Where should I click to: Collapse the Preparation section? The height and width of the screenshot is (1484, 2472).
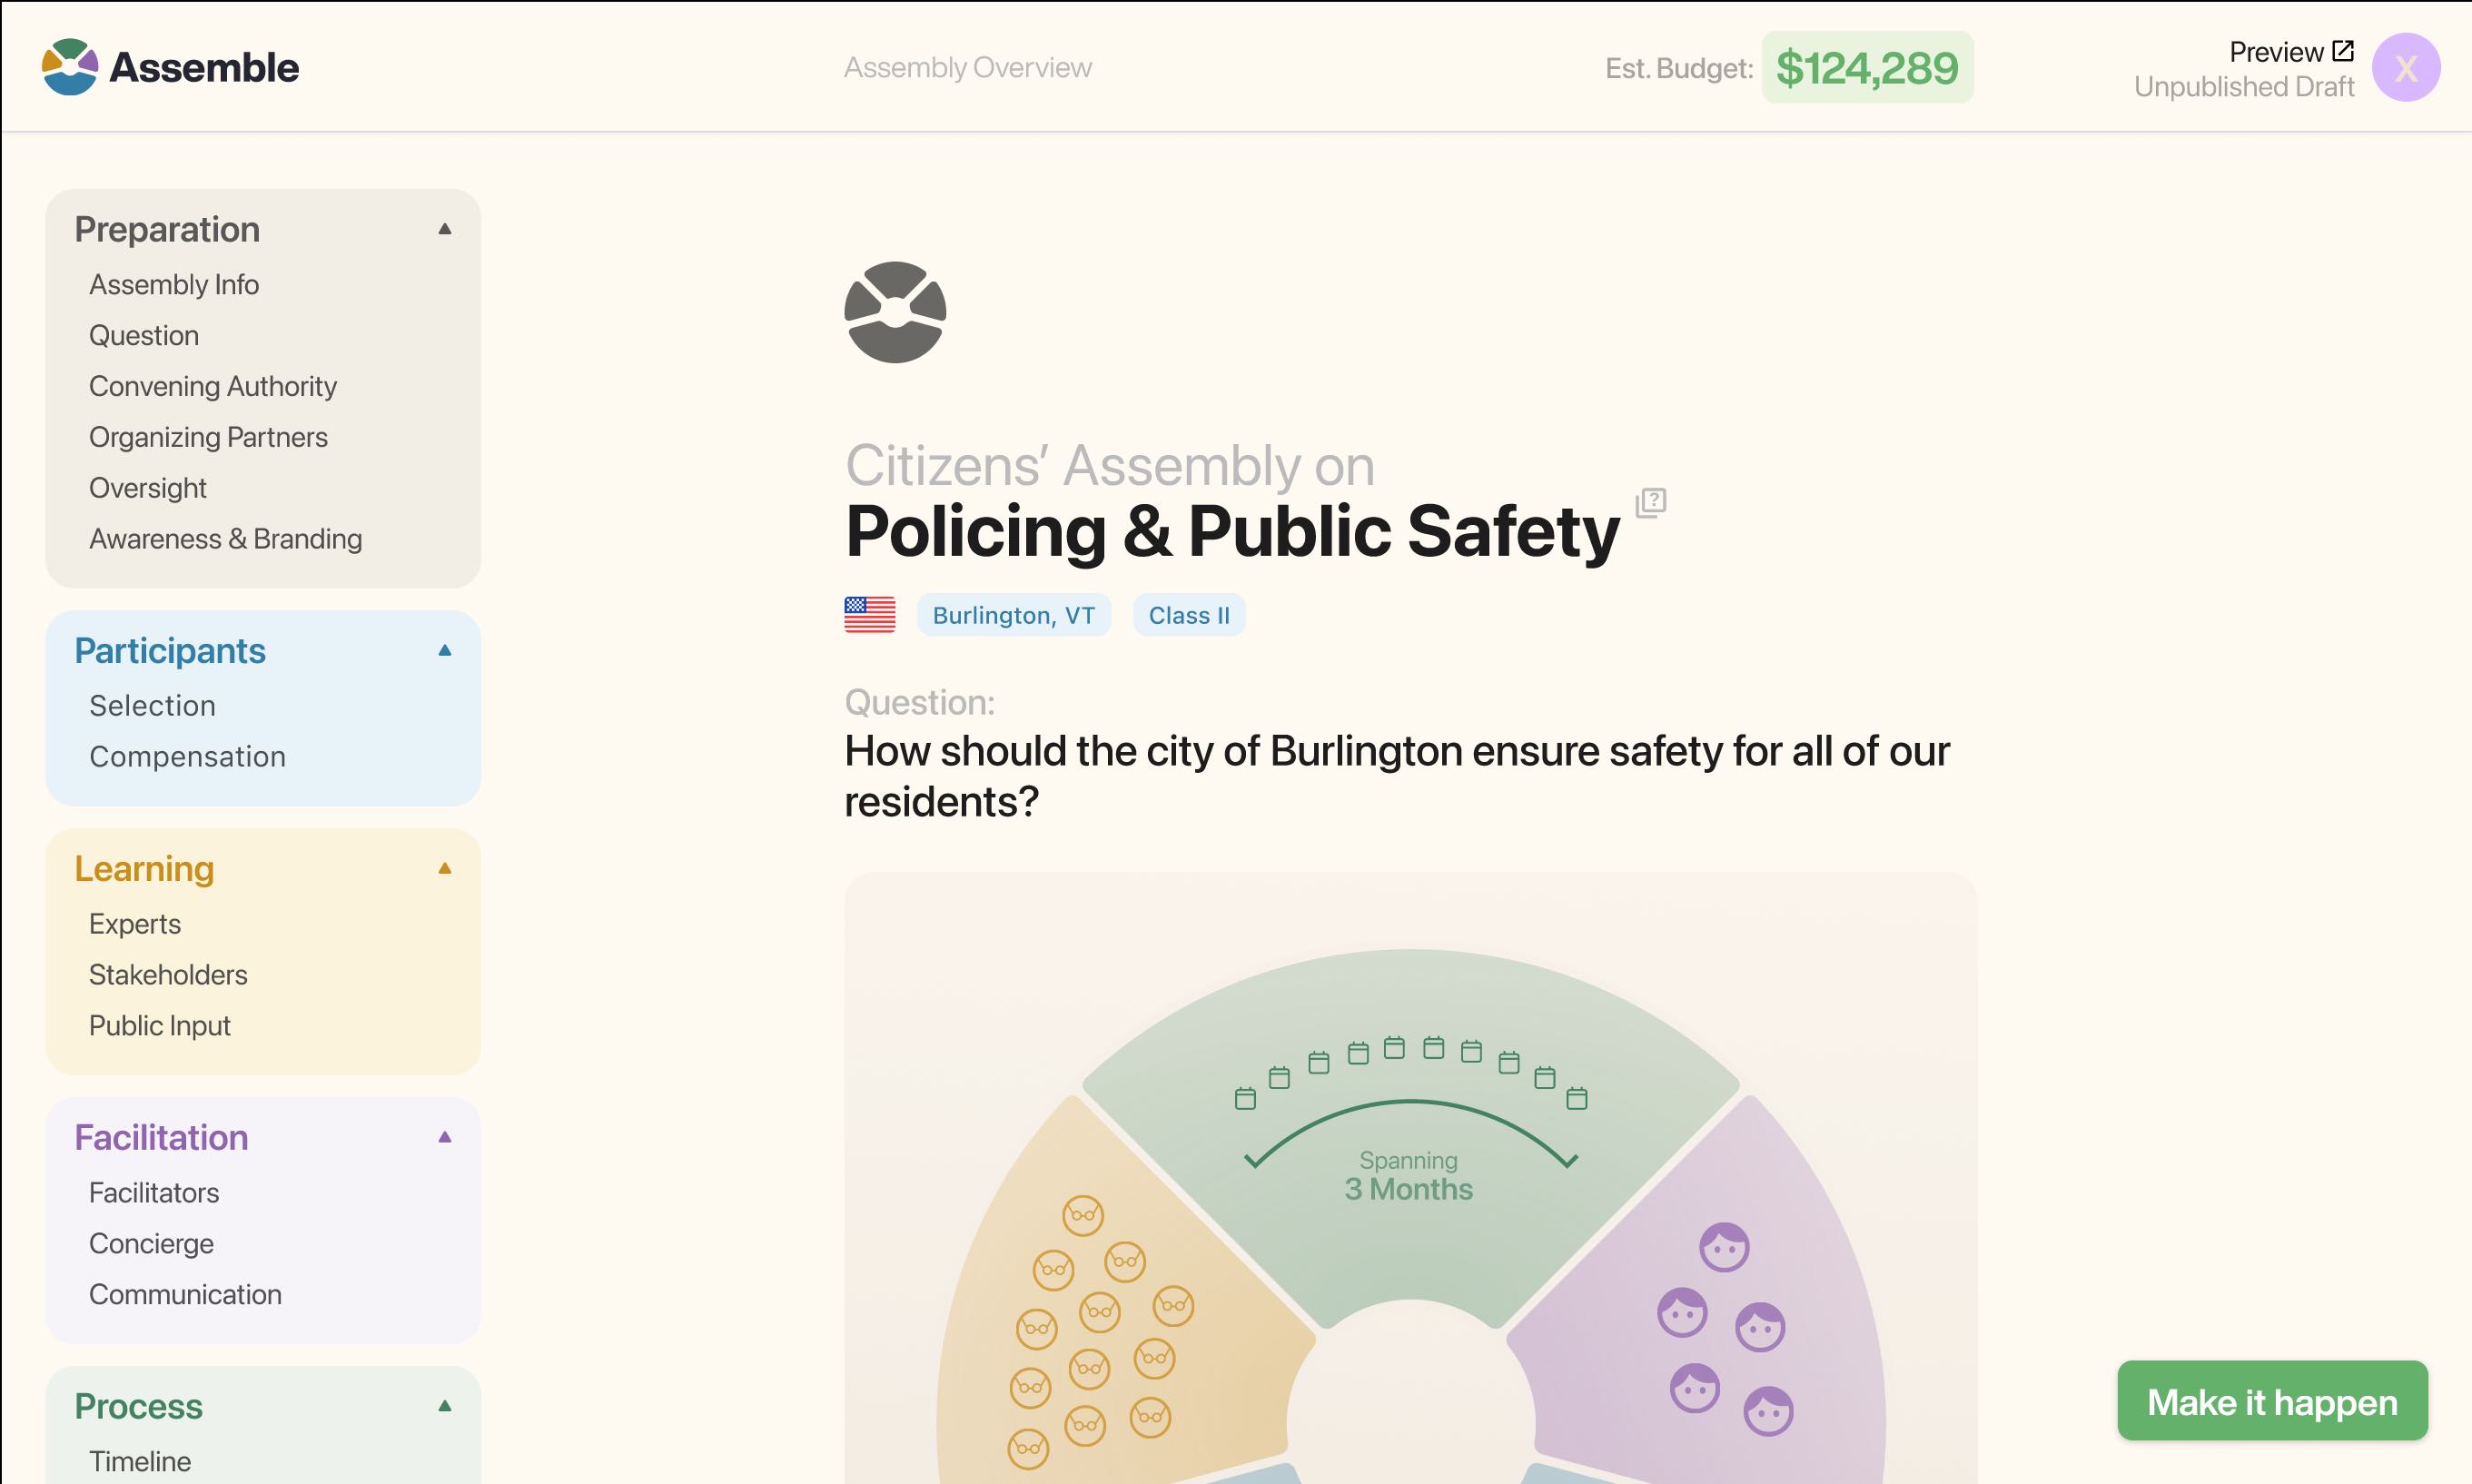coord(445,229)
